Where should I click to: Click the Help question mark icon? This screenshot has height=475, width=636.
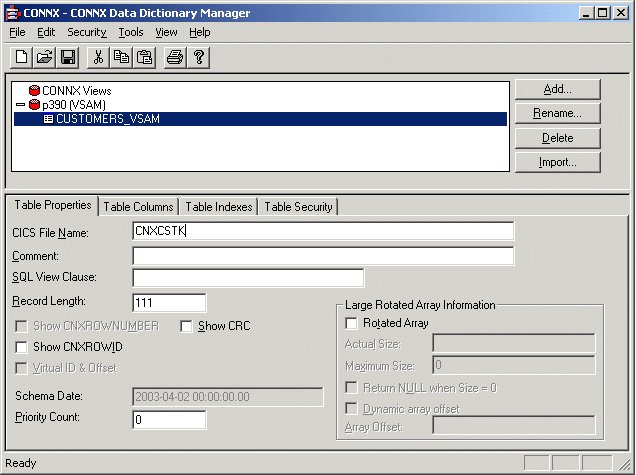[199, 57]
